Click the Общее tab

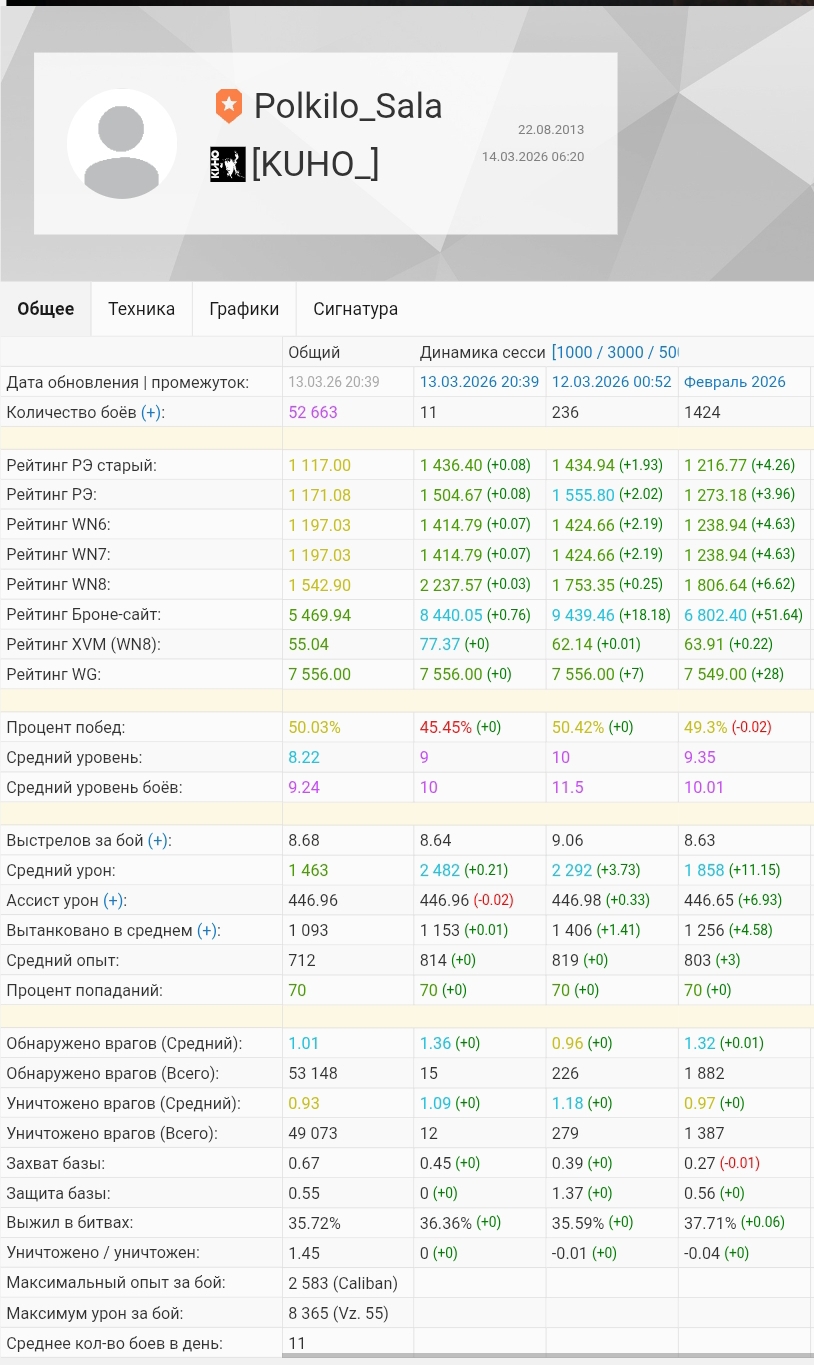[x=46, y=309]
